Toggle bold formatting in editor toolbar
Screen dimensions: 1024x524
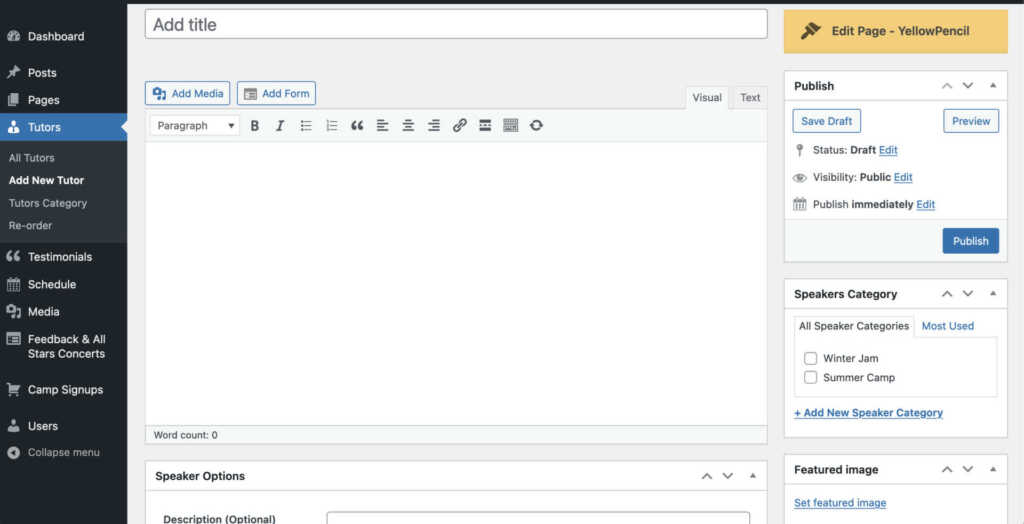pyautogui.click(x=255, y=125)
